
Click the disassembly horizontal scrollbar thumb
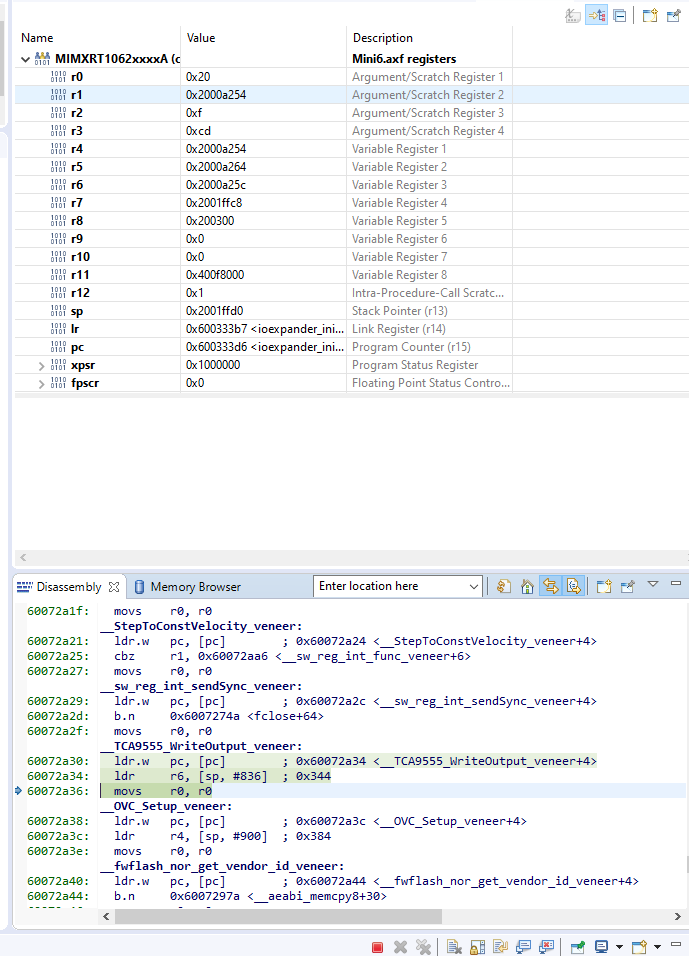coord(278,916)
